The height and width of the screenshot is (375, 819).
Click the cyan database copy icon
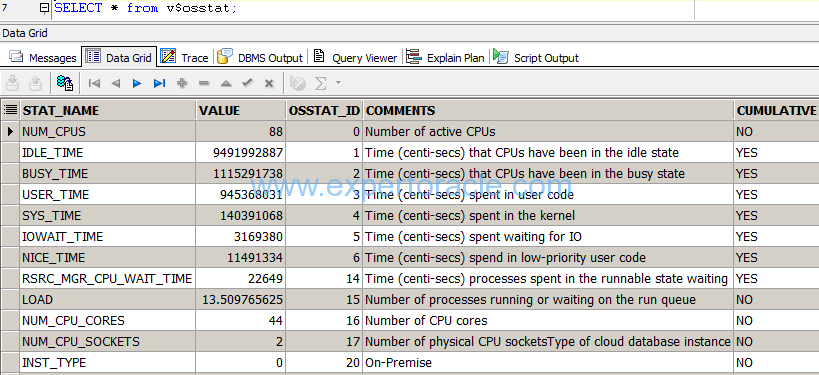(x=65, y=83)
